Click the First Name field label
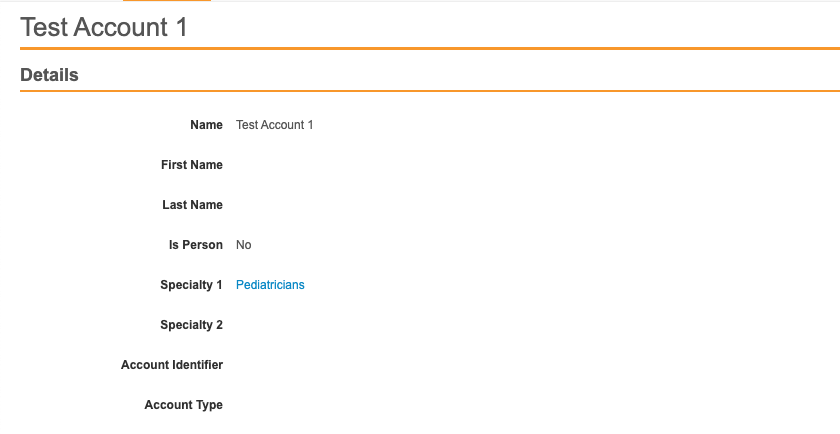 [192, 165]
